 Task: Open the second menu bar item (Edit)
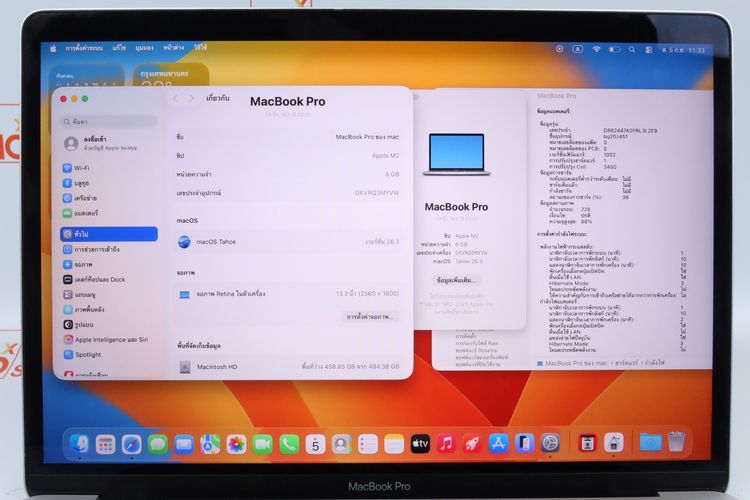119,48
